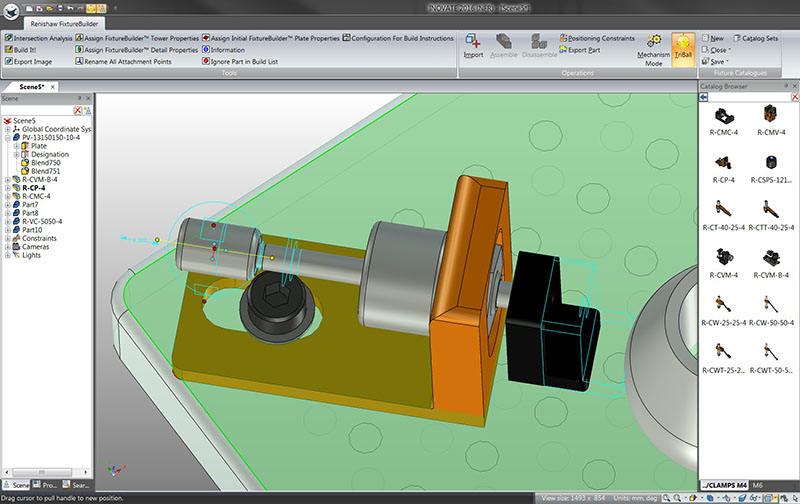Click Positioning Constraints

[x=600, y=38]
